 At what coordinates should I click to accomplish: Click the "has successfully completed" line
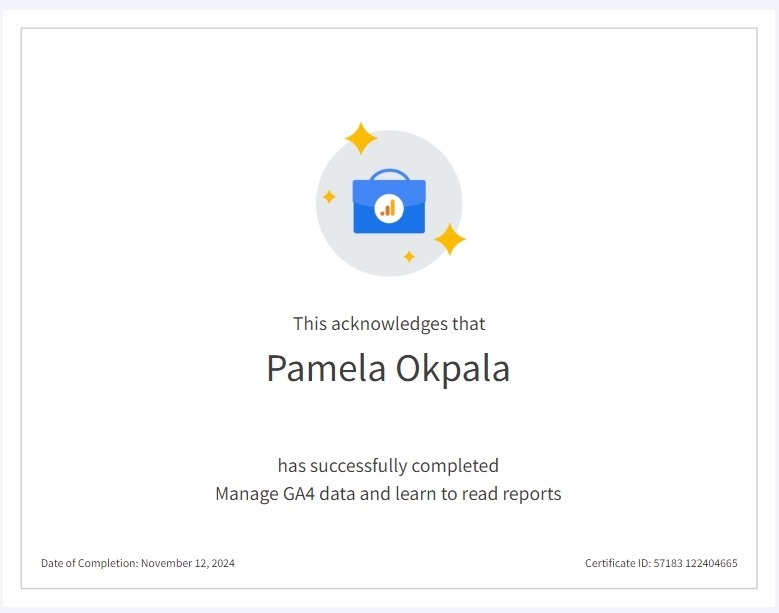click(x=388, y=466)
